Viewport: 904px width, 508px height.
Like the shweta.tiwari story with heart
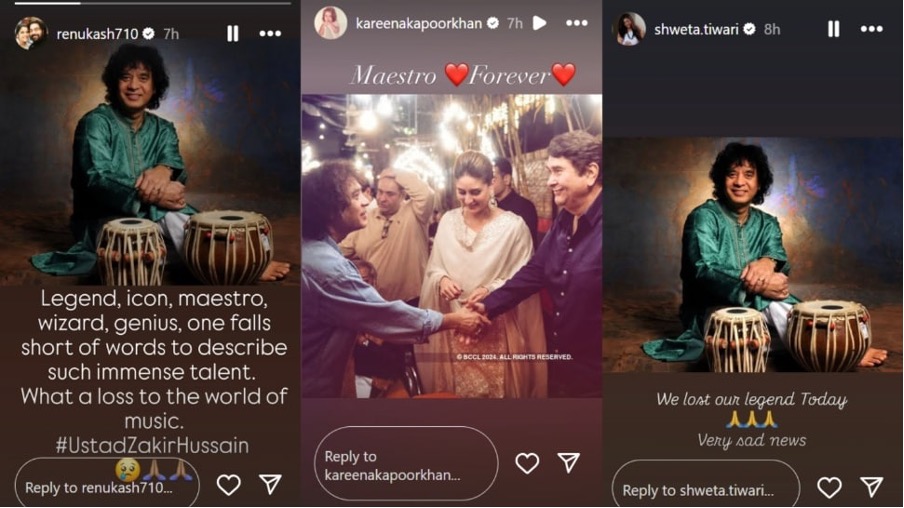[829, 488]
